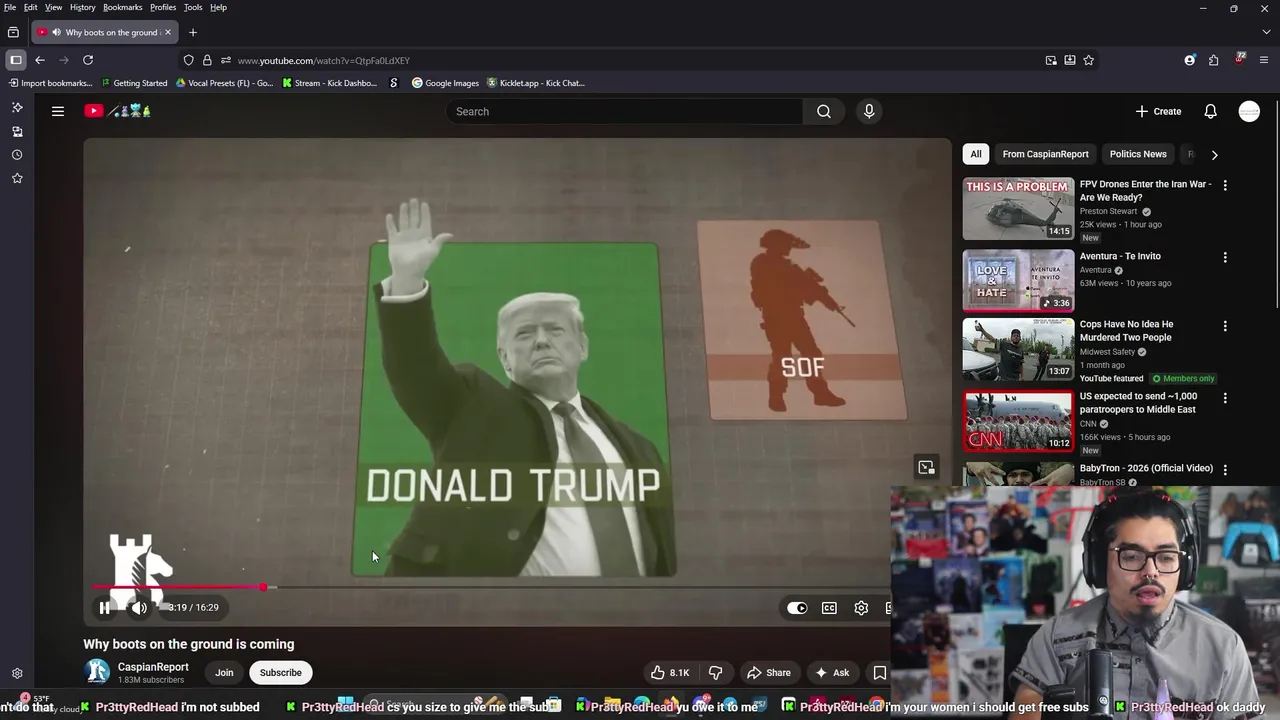This screenshot has height=720, width=1280.
Task: Open the Tools menu
Action: (x=193, y=7)
